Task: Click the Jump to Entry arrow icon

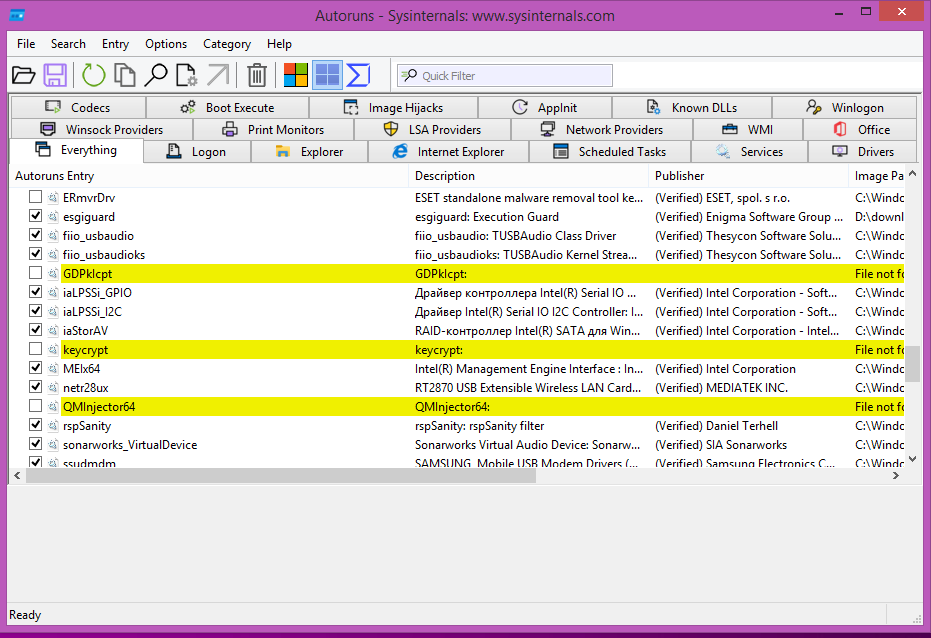Action: 218,75
